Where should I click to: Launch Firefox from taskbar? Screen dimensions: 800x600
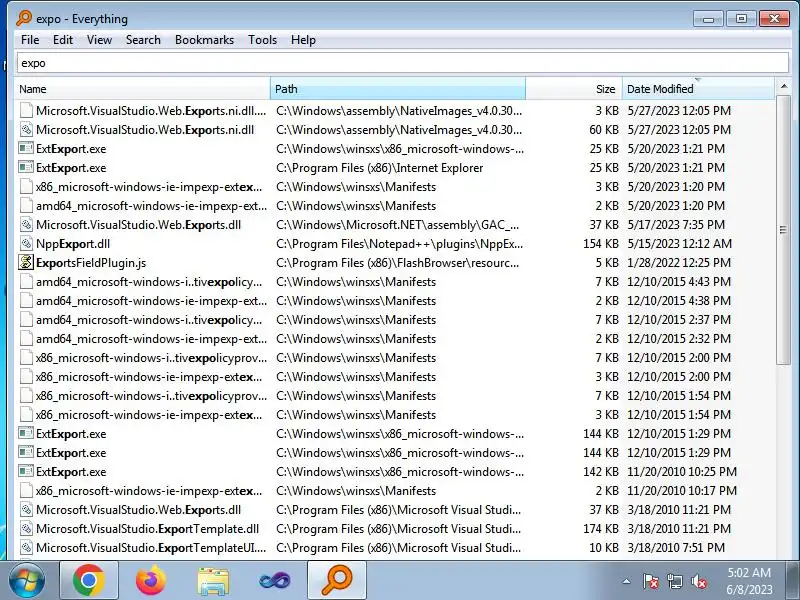pos(151,580)
